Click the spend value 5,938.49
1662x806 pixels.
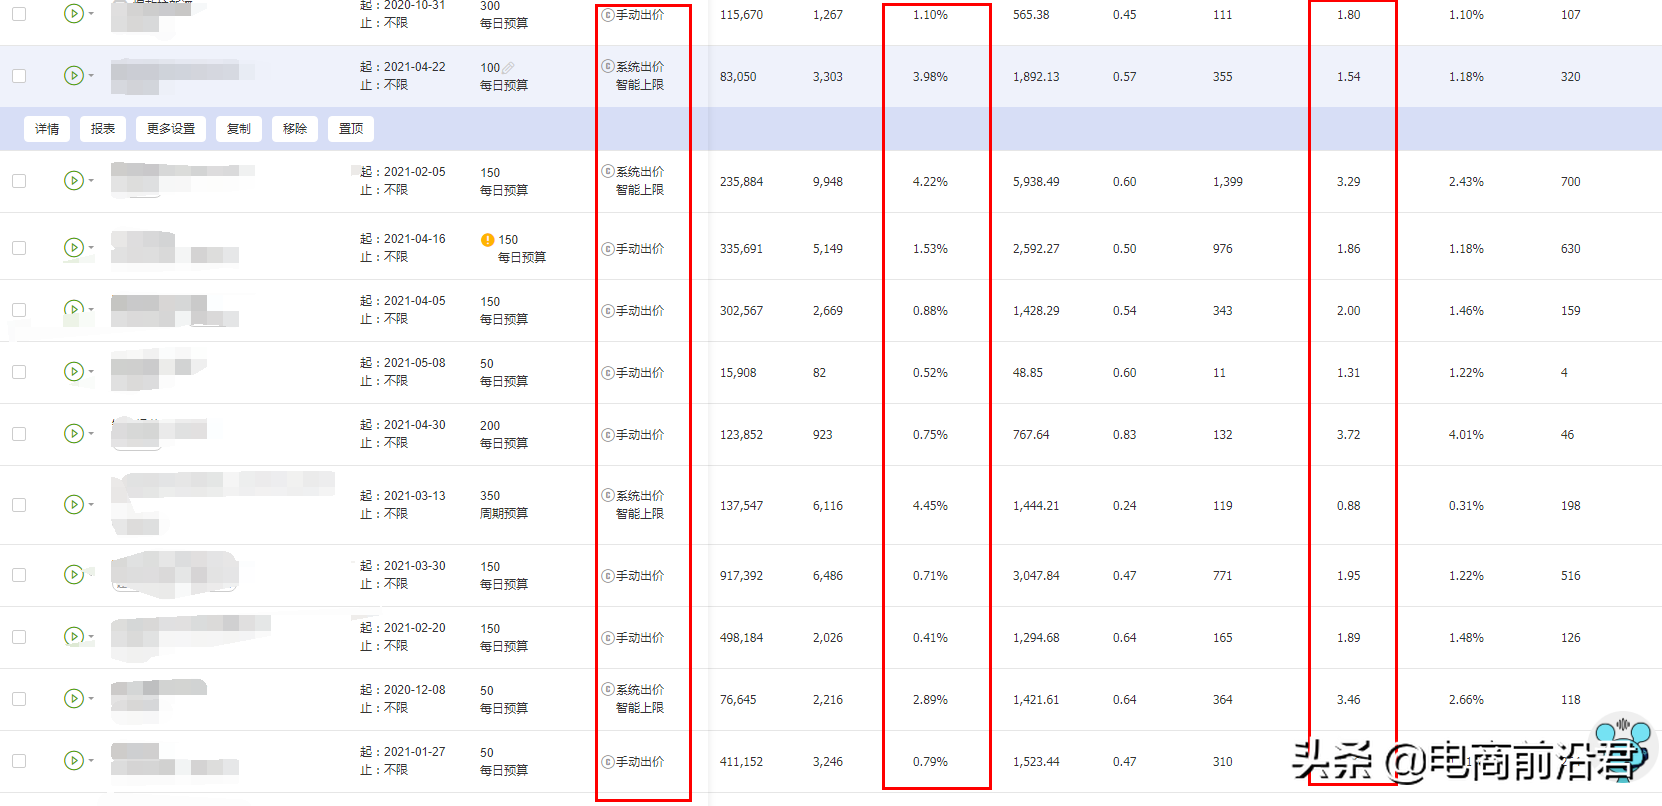coord(1036,182)
